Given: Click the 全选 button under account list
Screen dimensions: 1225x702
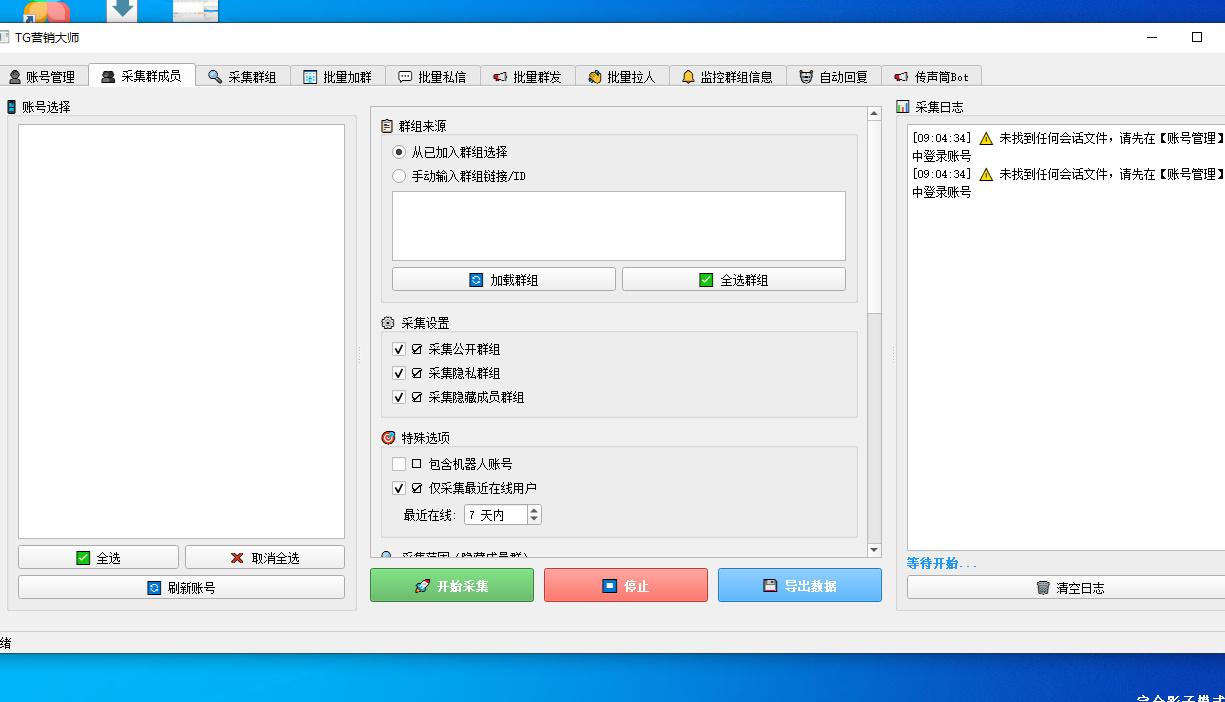Looking at the screenshot, I should click(98, 558).
